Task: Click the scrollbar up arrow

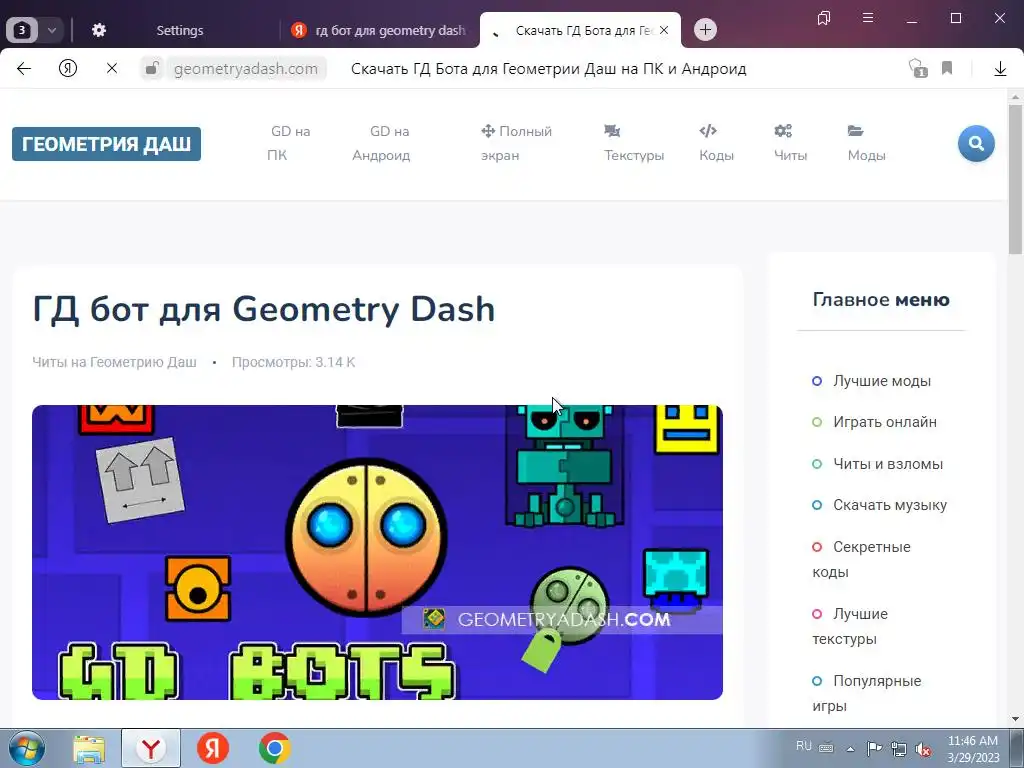Action: pos(1015,97)
